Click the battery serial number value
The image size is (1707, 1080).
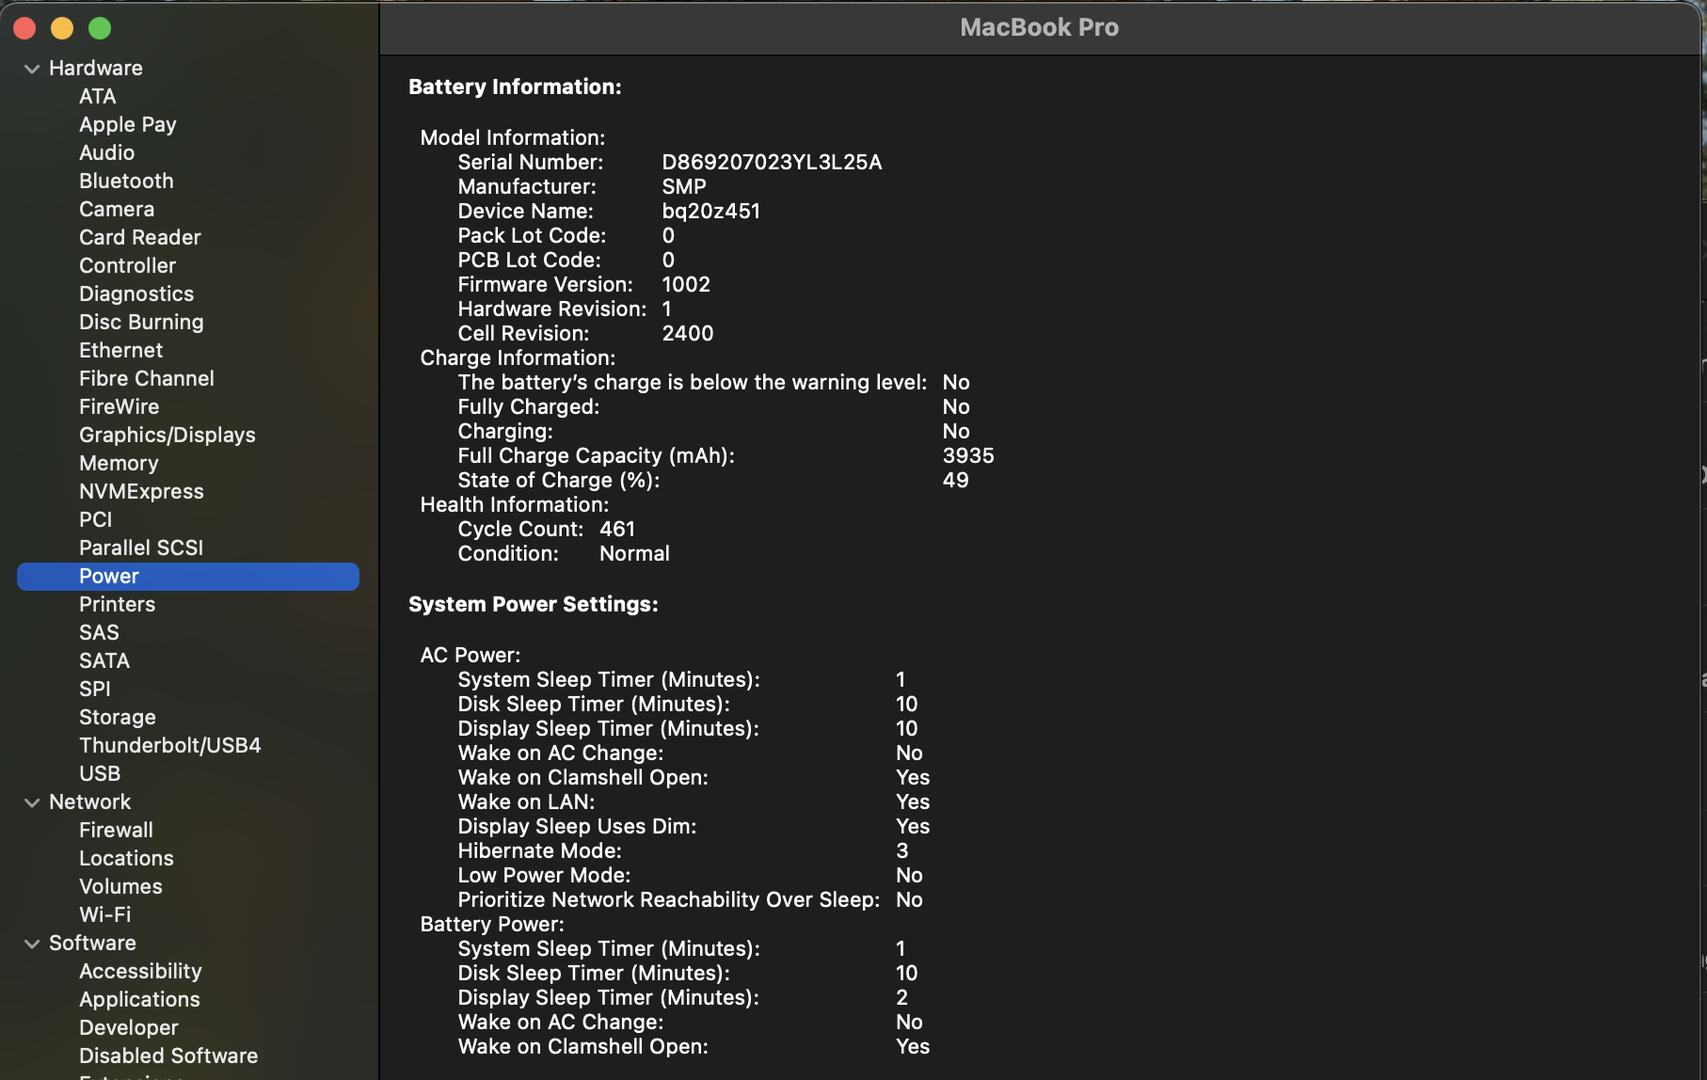pos(771,162)
